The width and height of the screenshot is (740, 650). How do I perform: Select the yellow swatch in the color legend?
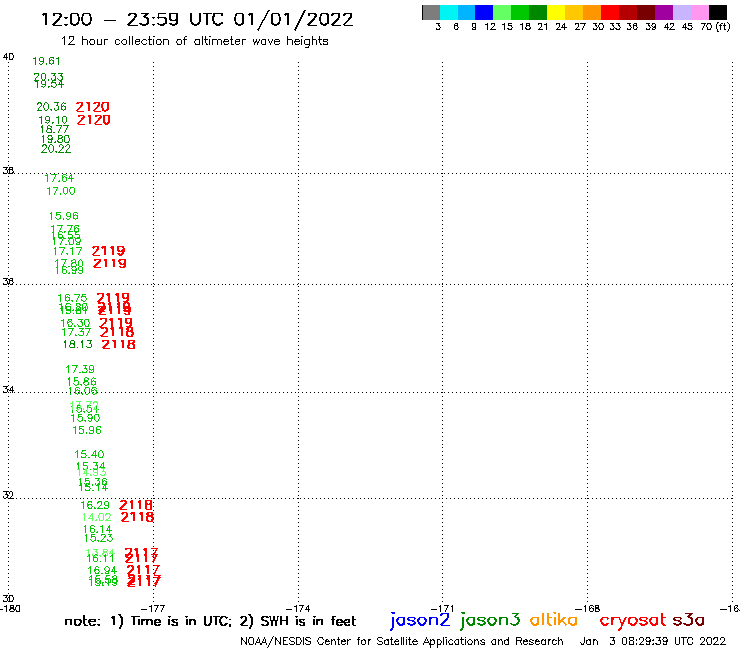coord(556,12)
